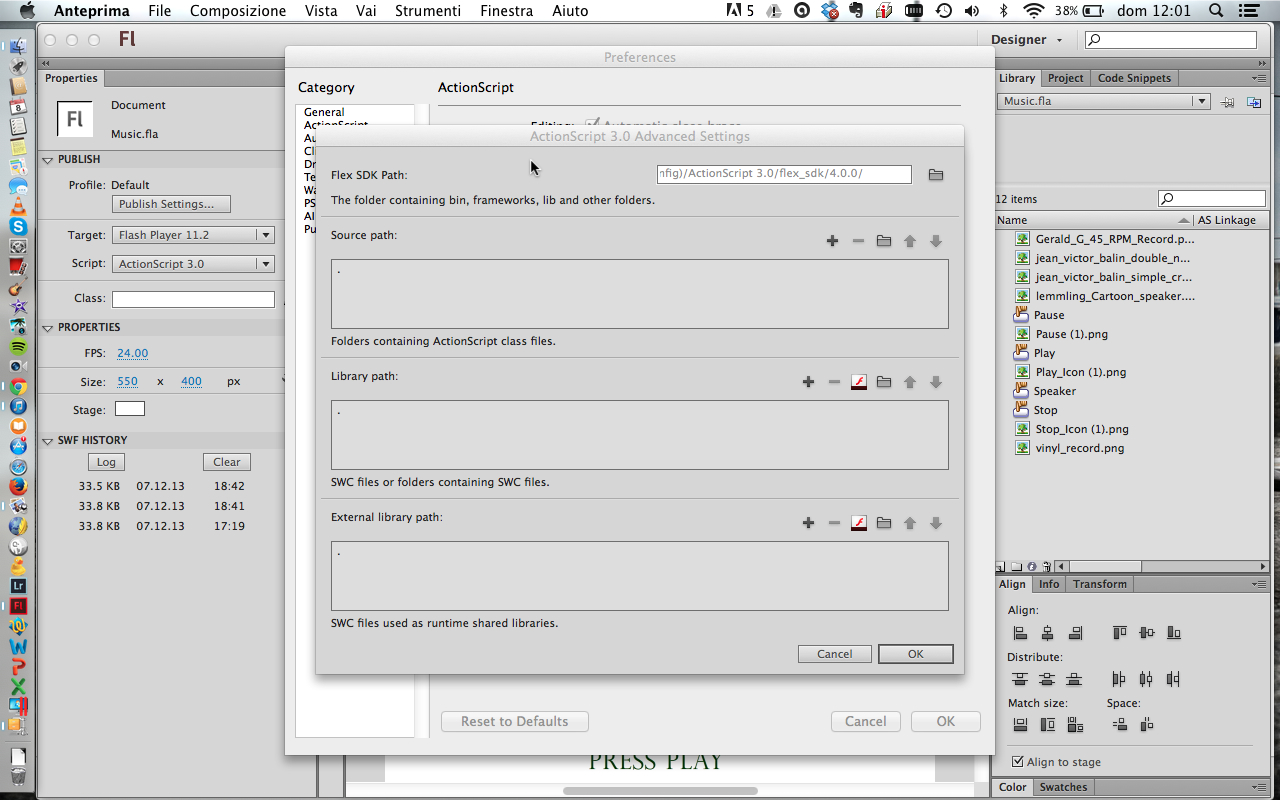Image resolution: width=1280 pixels, height=800 pixels.
Task: Click the Flex SDK Path text field
Action: click(x=784, y=174)
